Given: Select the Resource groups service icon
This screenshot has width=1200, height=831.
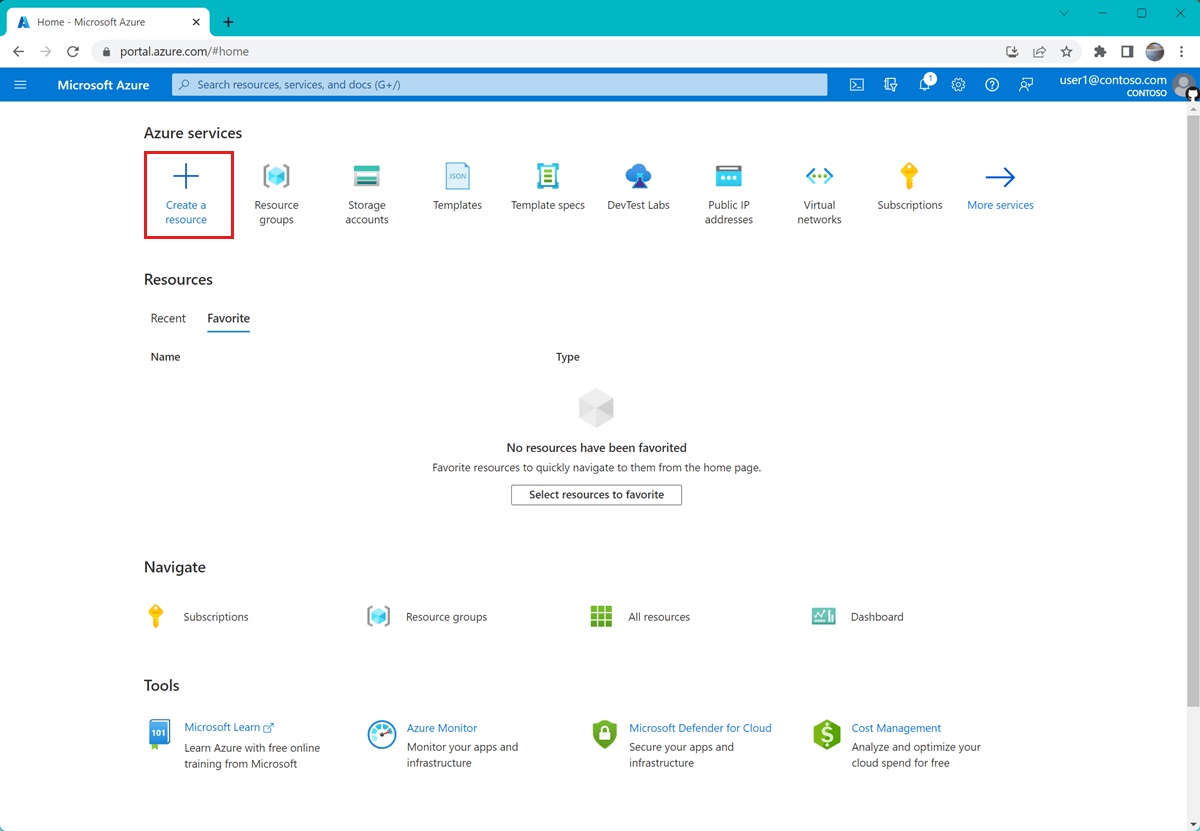Looking at the screenshot, I should (x=277, y=178).
